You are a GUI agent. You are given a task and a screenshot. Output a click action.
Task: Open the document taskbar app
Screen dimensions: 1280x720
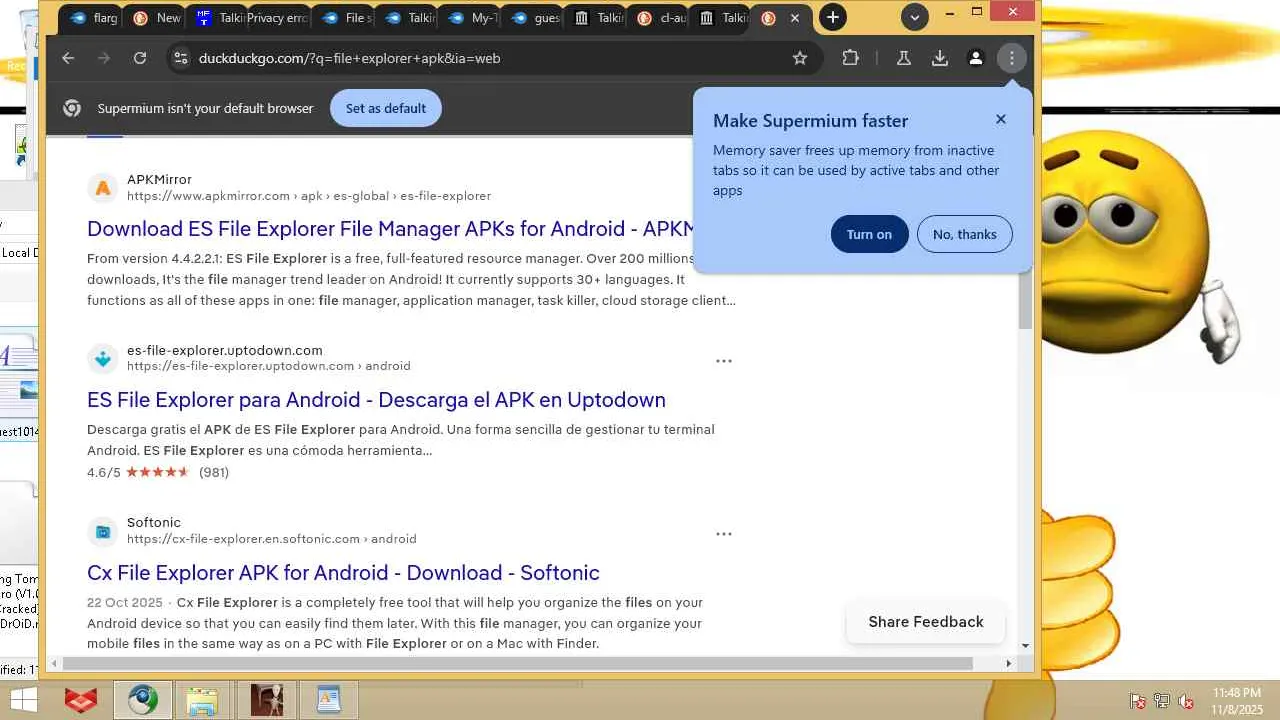click(x=328, y=700)
